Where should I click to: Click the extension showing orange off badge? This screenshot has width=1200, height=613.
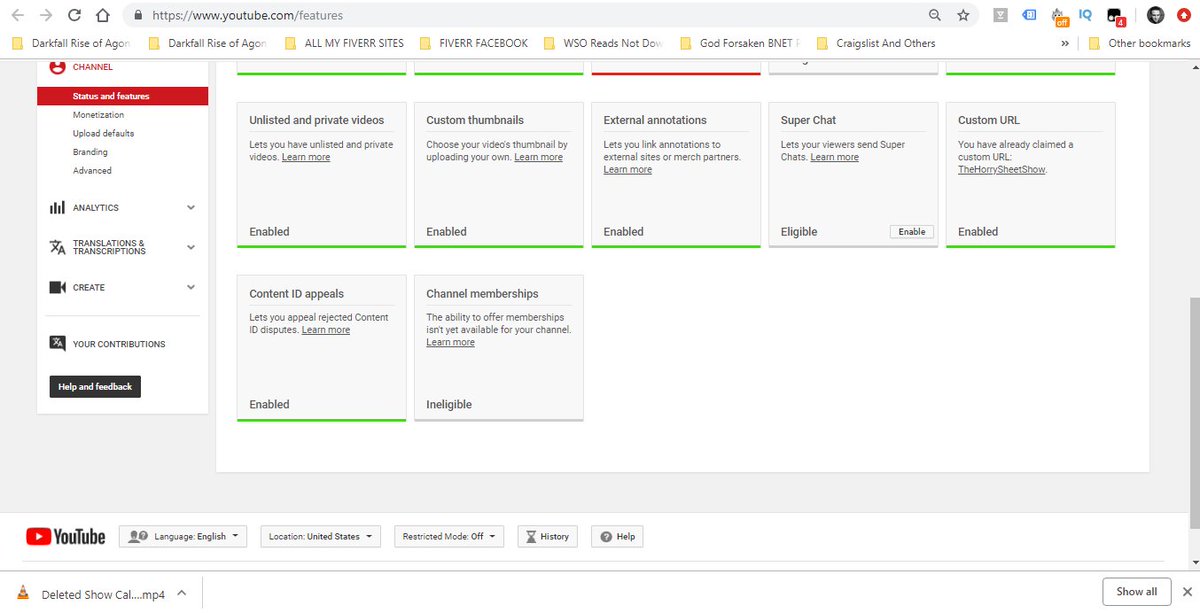tap(1059, 16)
